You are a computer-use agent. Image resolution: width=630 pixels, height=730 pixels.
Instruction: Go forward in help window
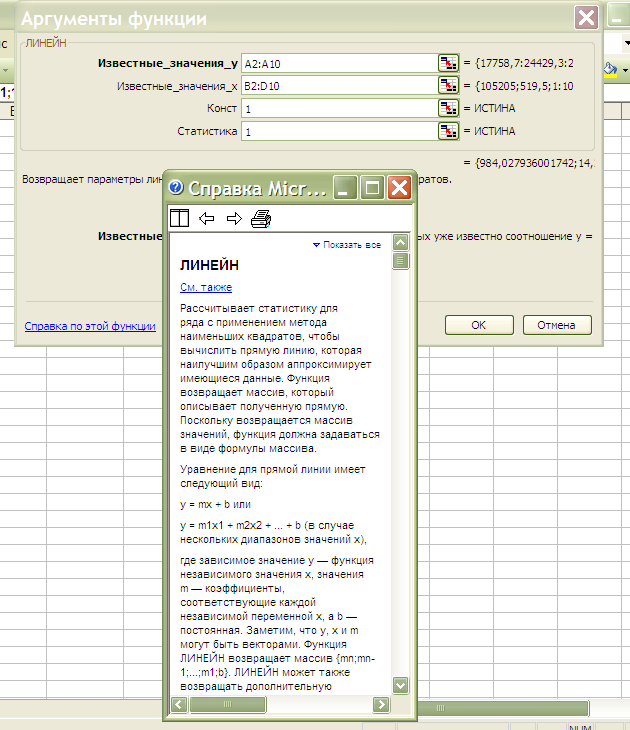click(234, 218)
